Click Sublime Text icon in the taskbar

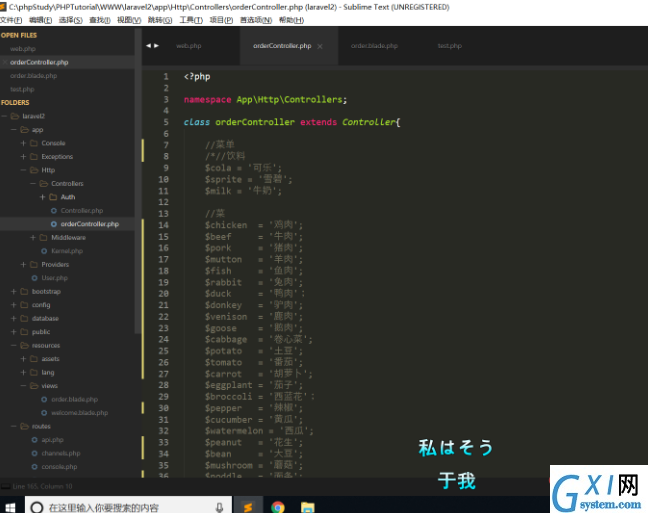248,507
